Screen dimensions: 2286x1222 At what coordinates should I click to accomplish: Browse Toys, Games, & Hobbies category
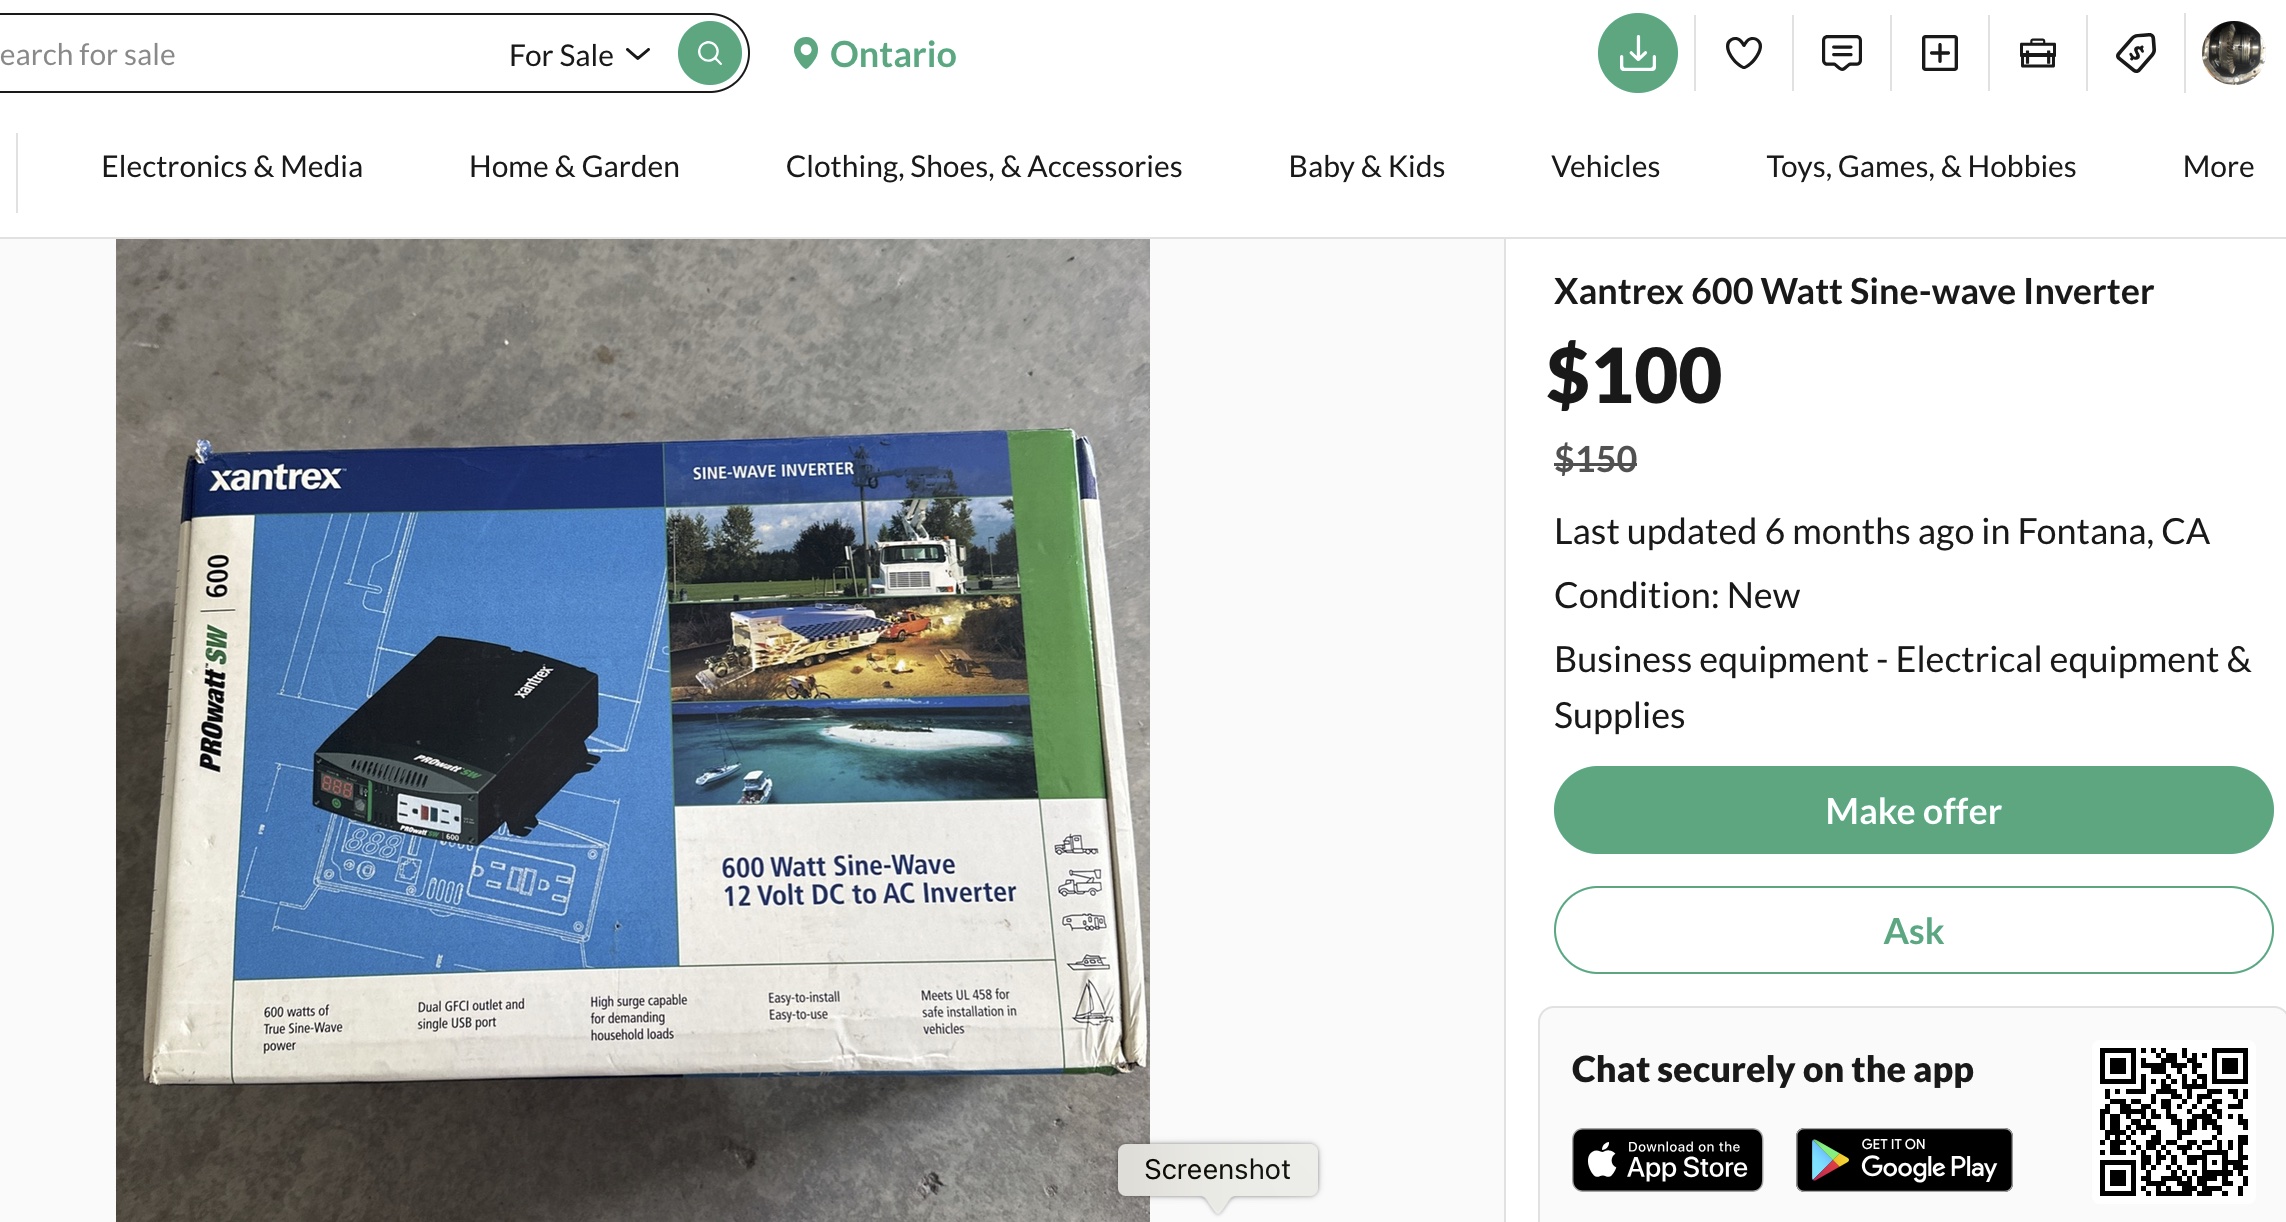[1920, 167]
